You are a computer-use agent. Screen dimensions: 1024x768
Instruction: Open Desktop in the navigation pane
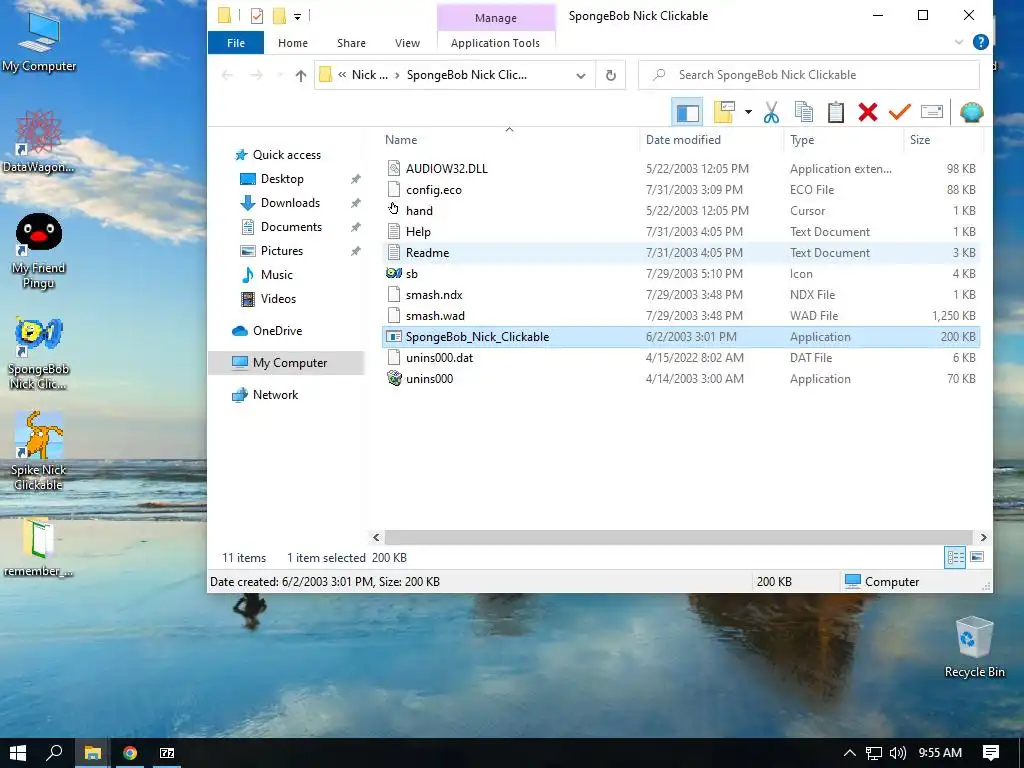[282, 179]
